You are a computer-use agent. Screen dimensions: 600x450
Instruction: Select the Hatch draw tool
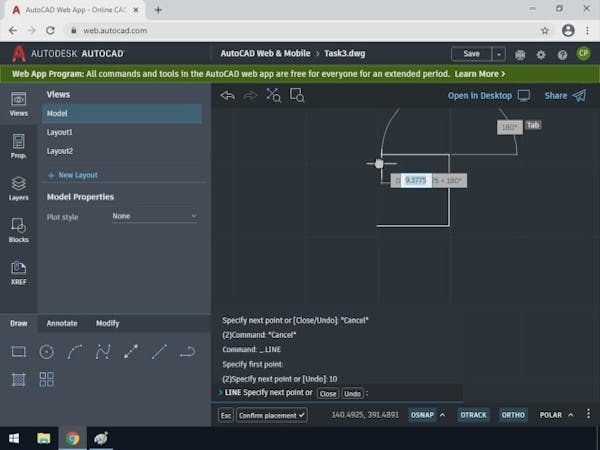tap(18, 380)
